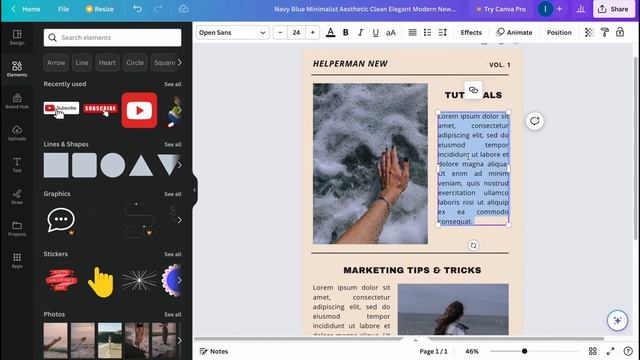Open the transparency control
This screenshot has height=360, width=640.
coord(589,32)
